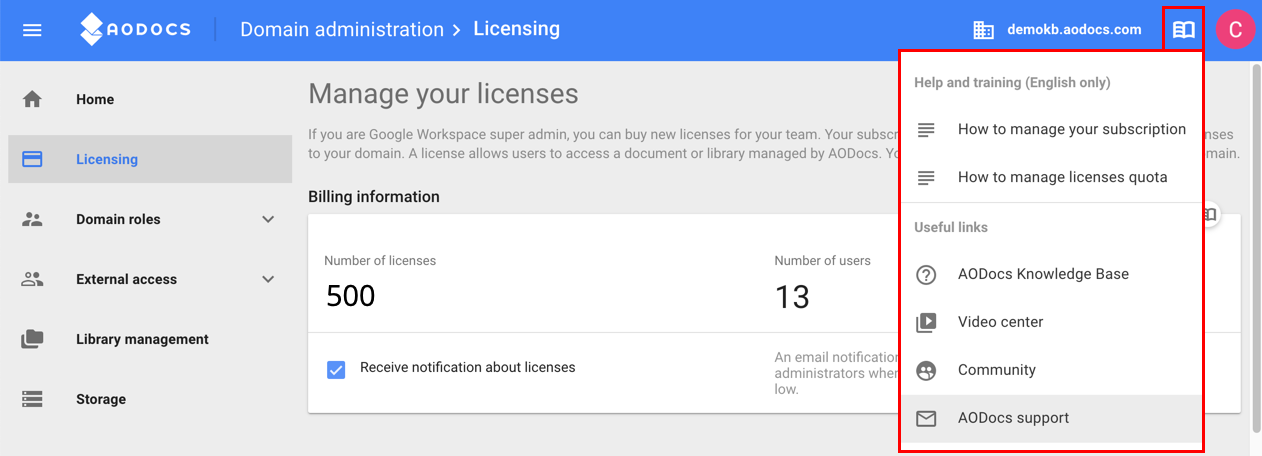The image size is (1262, 456).
Task: Expand the External access chevron
Action: [x=268, y=279]
